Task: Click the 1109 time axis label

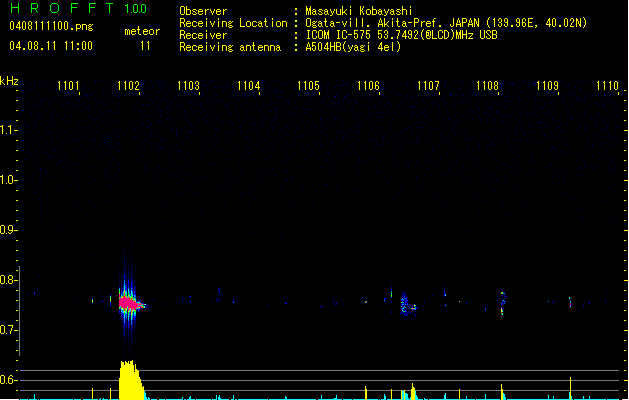Action: [548, 85]
